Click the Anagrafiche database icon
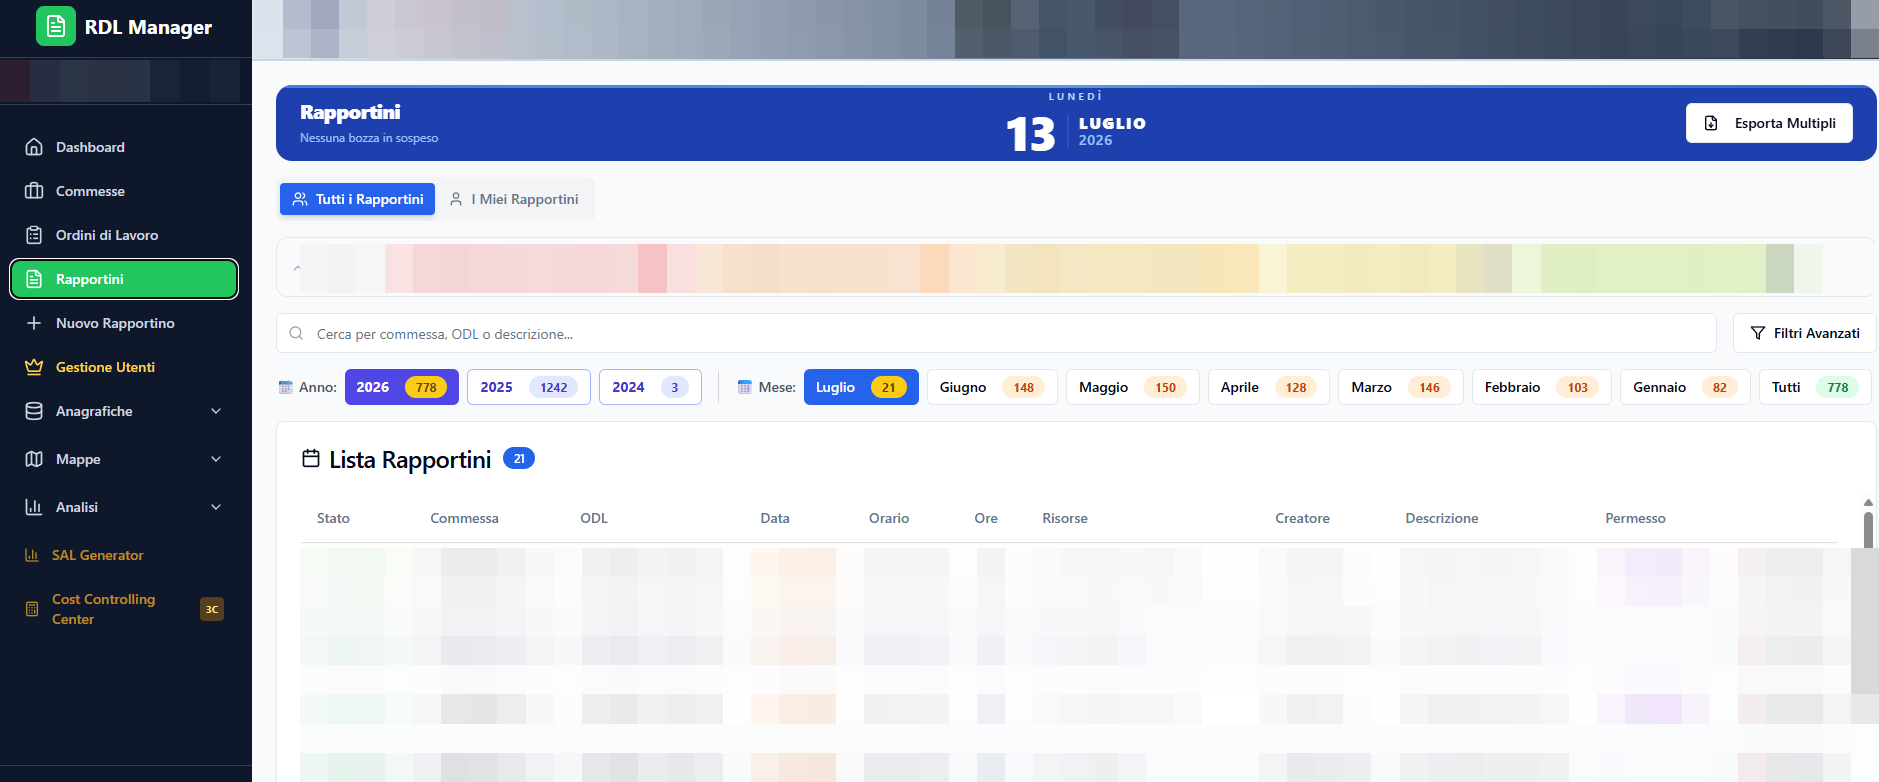 (x=34, y=411)
